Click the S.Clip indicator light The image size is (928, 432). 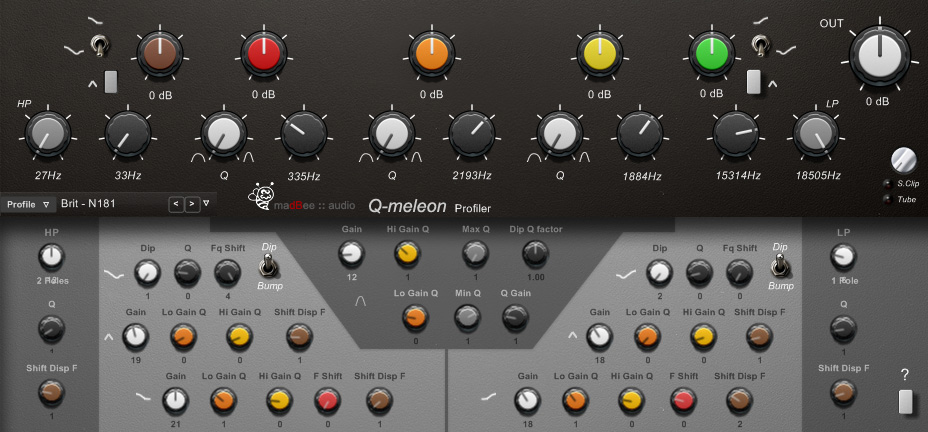887,184
